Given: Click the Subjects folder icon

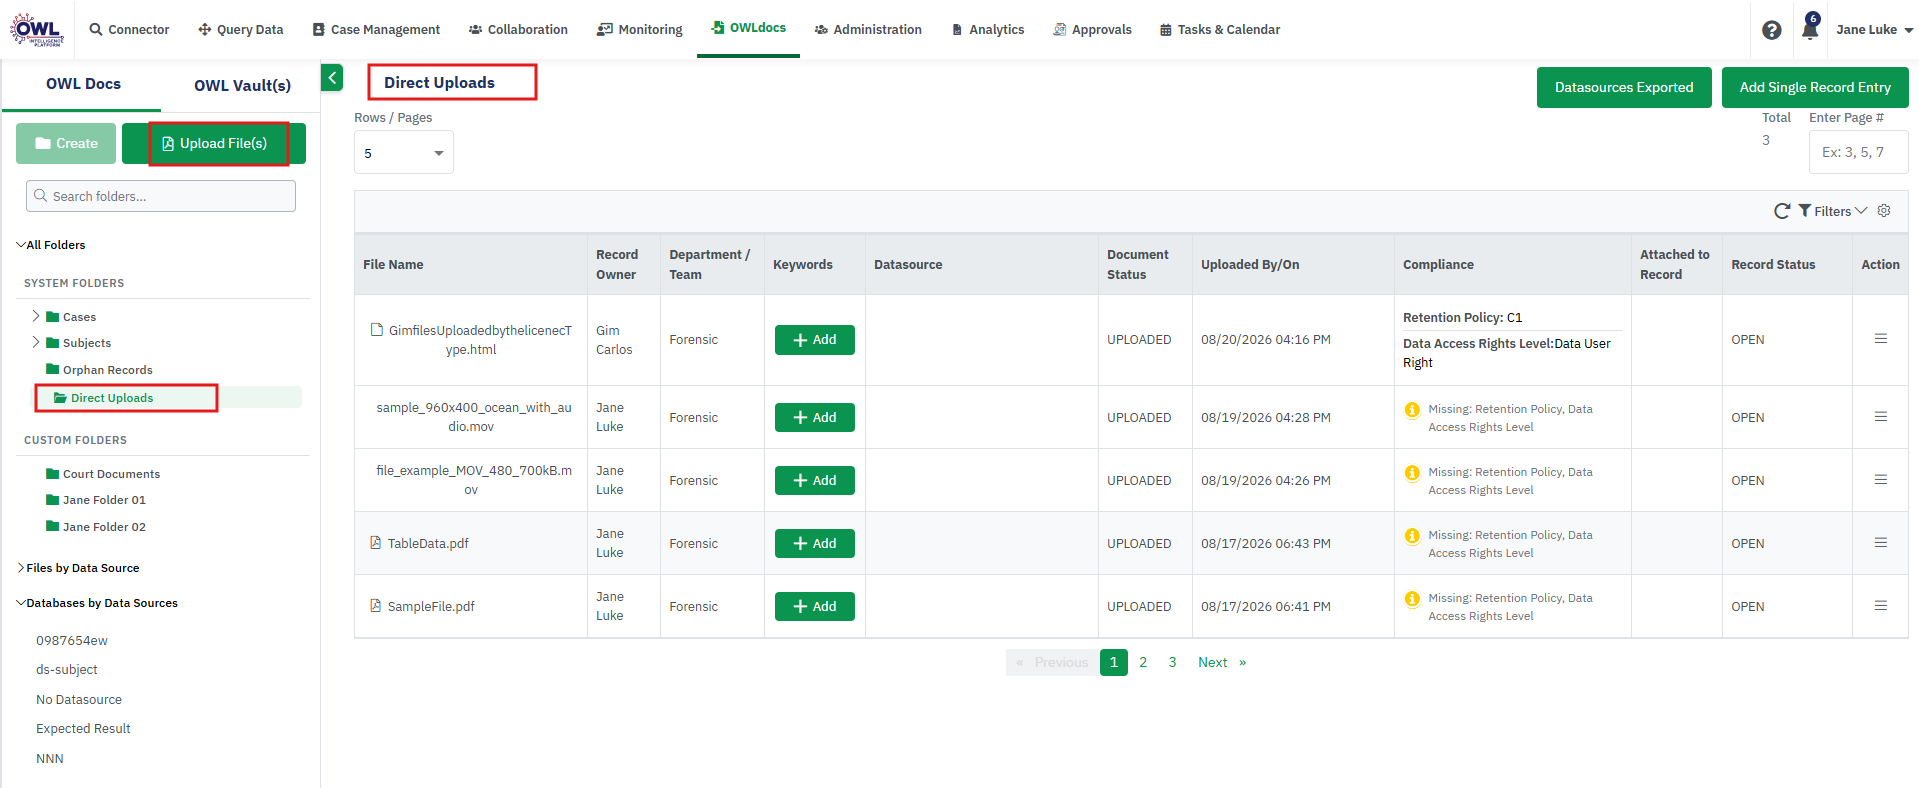Looking at the screenshot, I should point(53,342).
